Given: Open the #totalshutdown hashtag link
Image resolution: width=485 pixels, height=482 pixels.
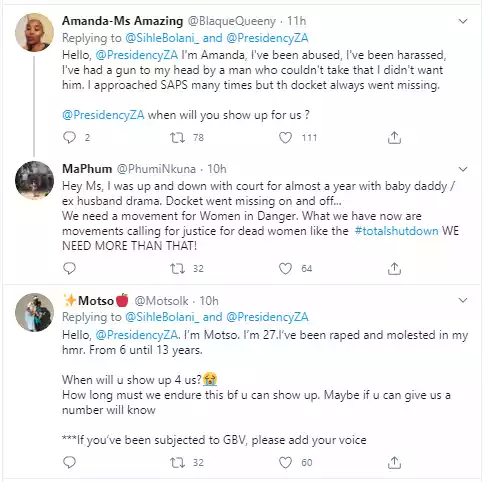Looking at the screenshot, I should pyautogui.click(x=396, y=231).
